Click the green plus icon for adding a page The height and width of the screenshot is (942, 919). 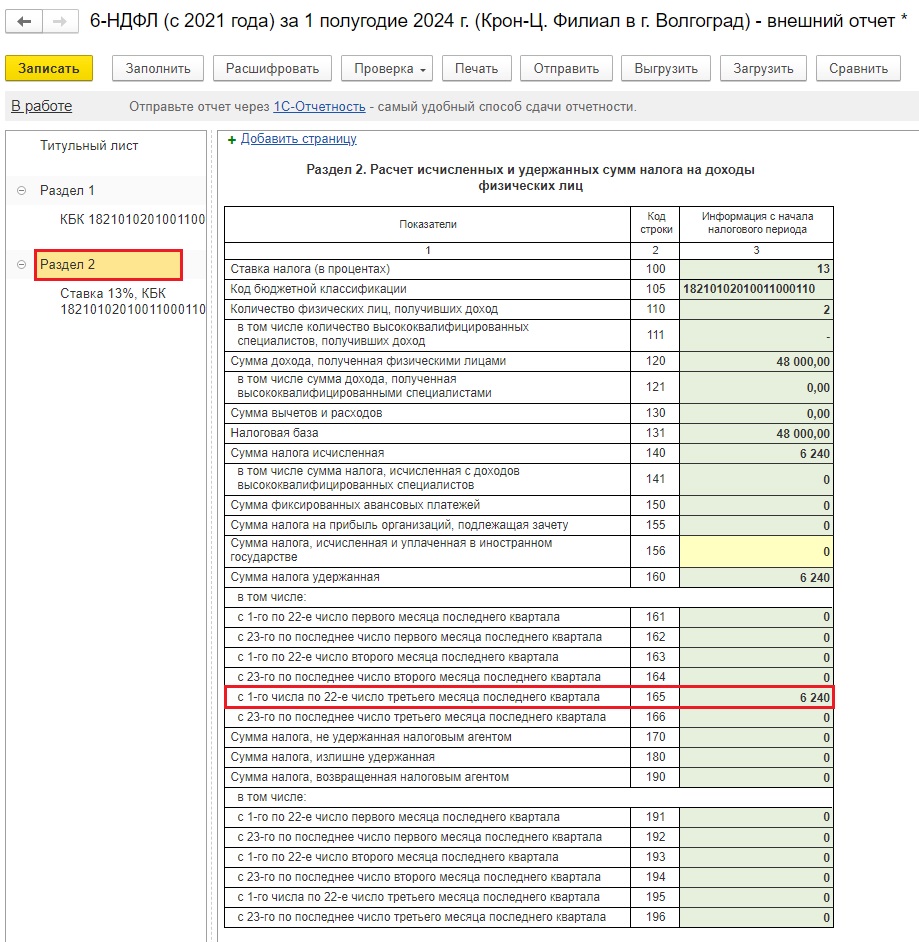pyautogui.click(x=232, y=140)
